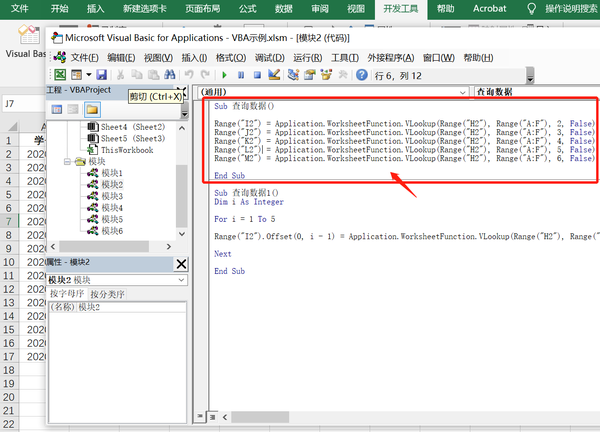The width and height of the screenshot is (600, 432).
Task: Click the project tree up scroll arrow
Action: 182,128
